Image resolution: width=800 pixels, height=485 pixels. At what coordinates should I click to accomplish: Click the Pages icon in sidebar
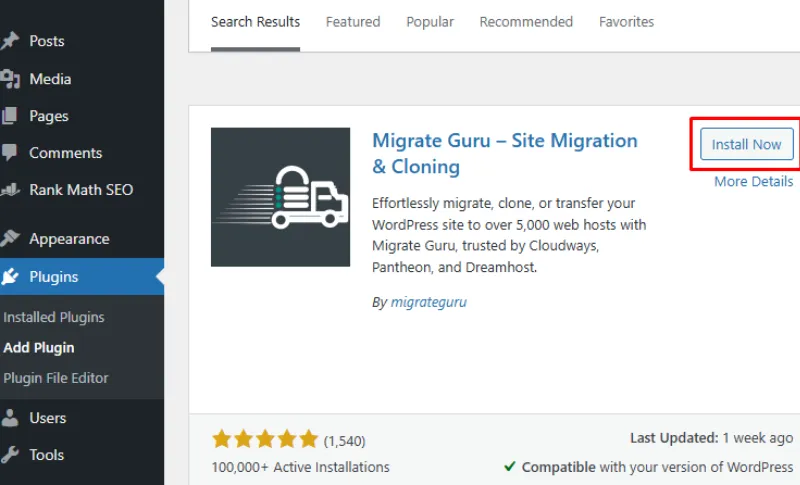click(9, 116)
